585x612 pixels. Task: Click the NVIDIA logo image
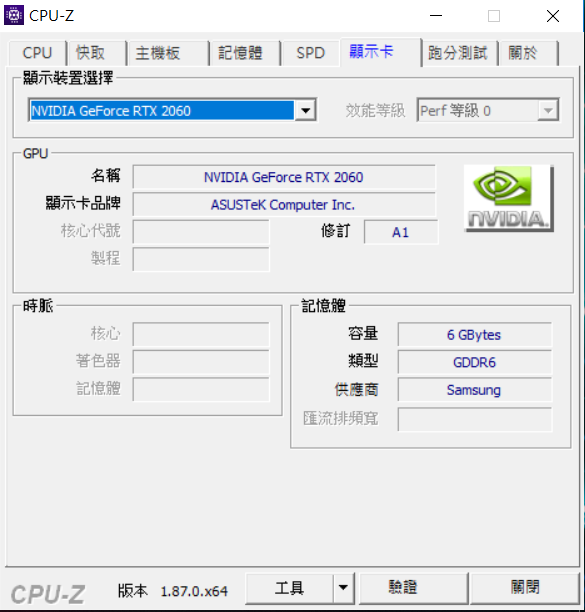(509, 198)
